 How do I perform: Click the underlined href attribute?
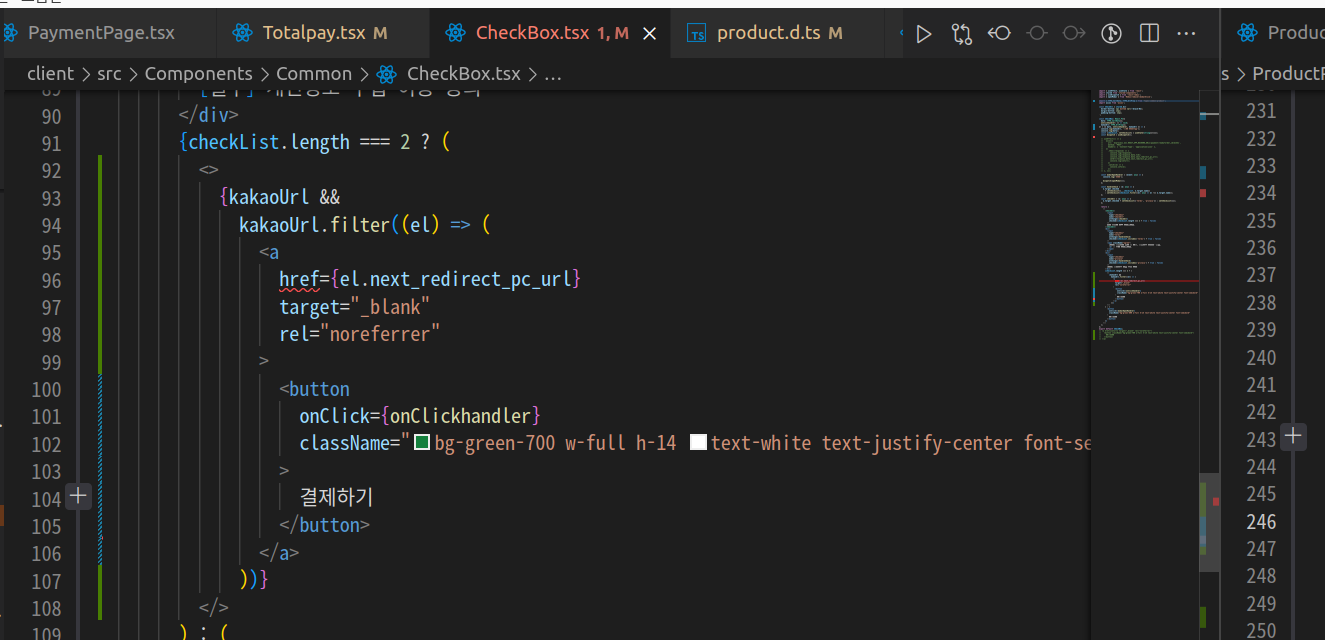pos(299,279)
